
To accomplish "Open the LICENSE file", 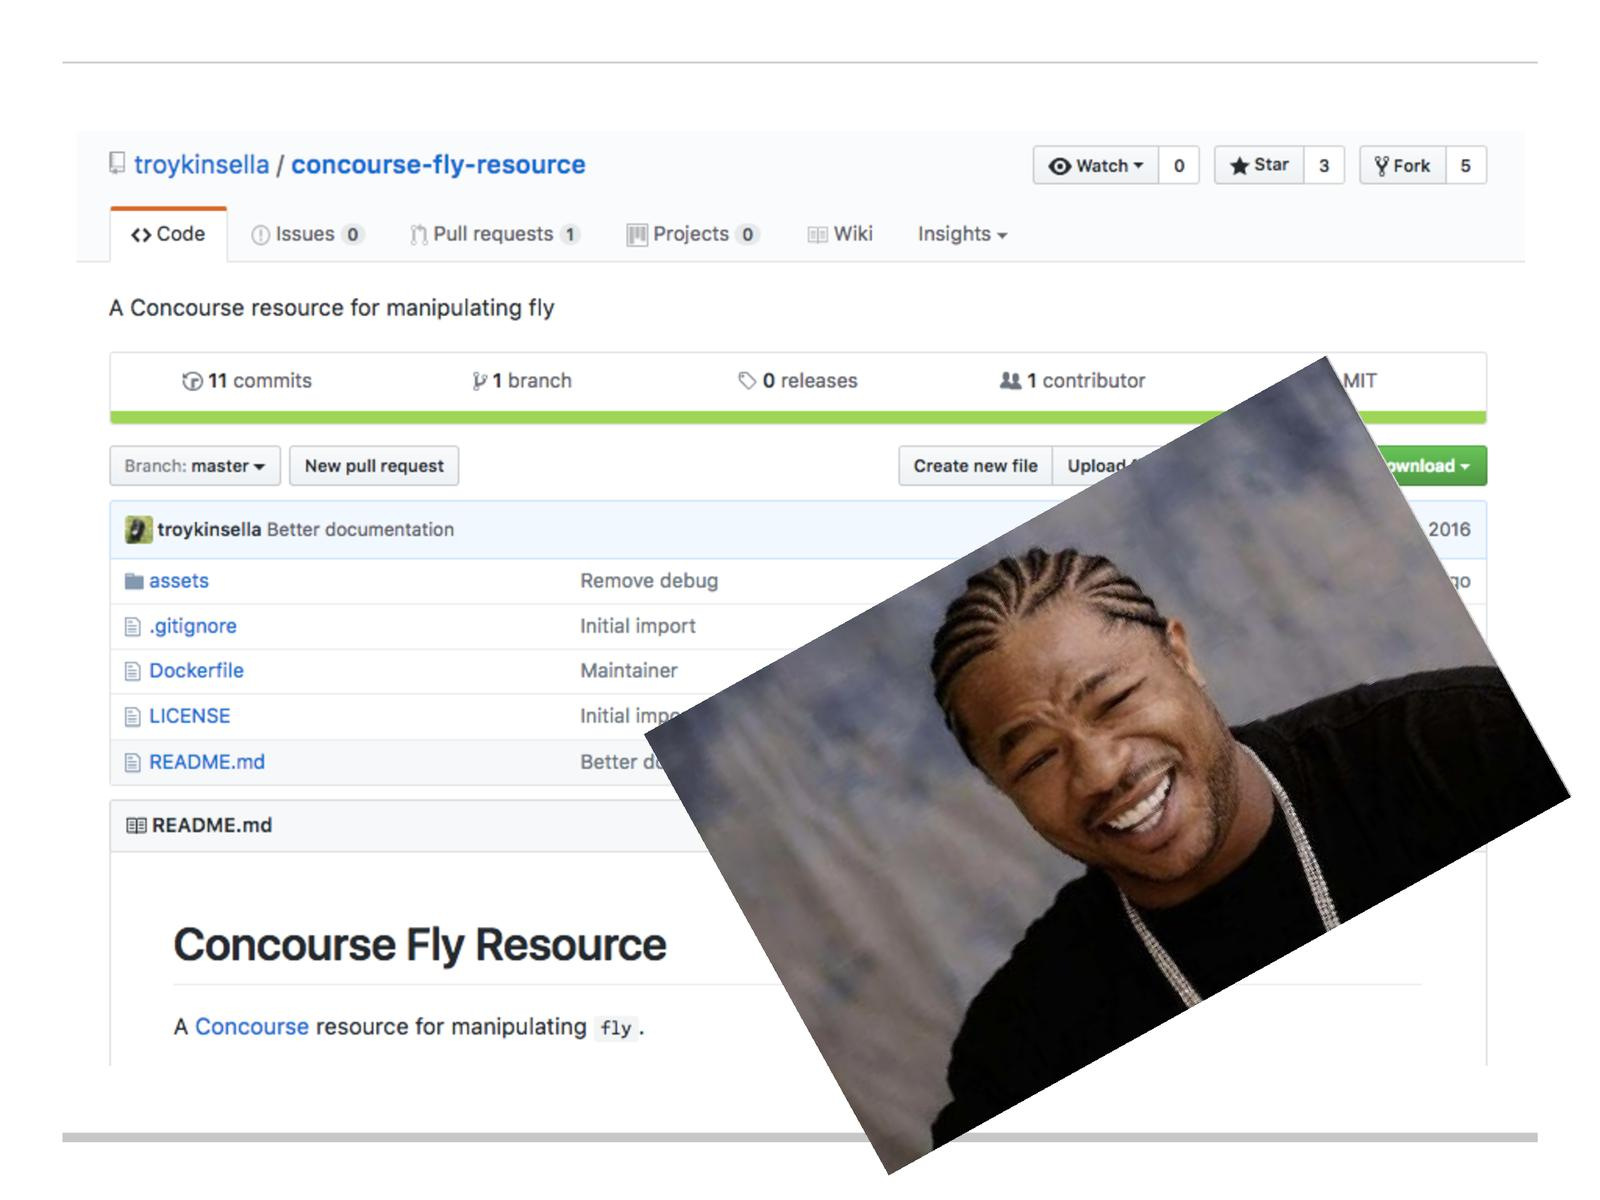I will click(x=190, y=716).
